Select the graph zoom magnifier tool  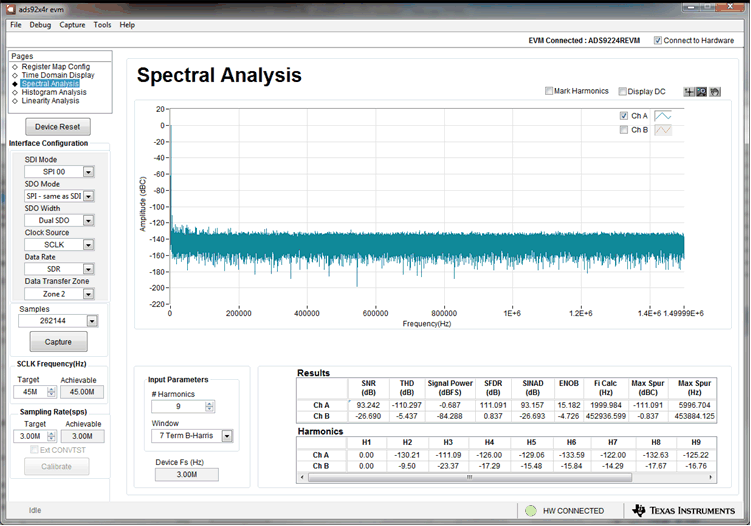[x=702, y=92]
